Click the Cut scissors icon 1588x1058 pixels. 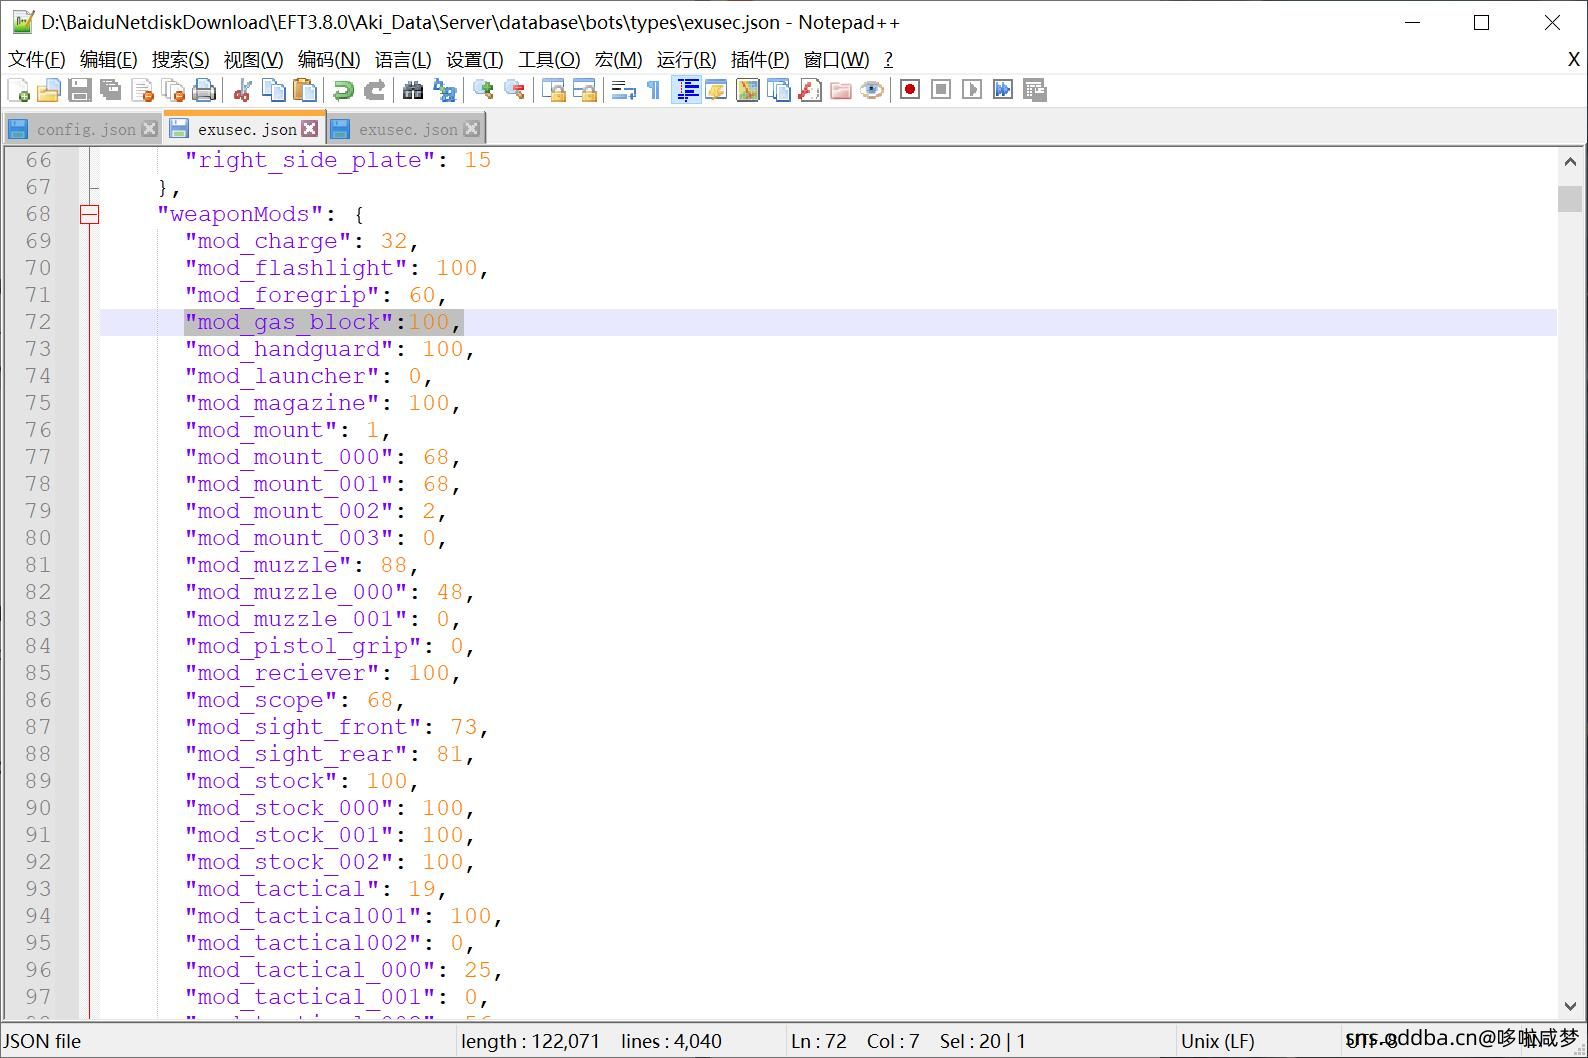[x=241, y=90]
